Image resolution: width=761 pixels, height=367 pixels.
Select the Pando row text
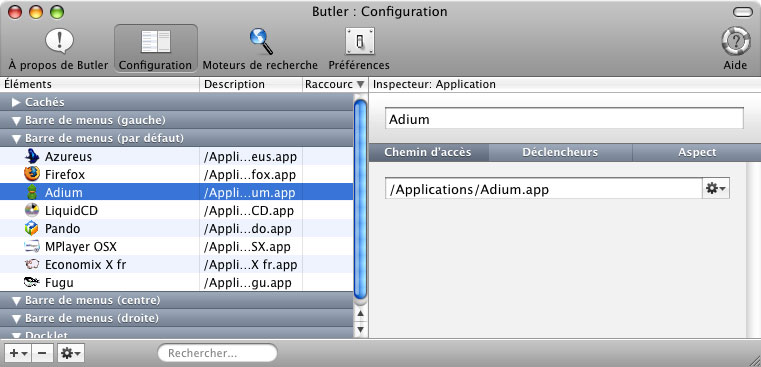pos(63,229)
